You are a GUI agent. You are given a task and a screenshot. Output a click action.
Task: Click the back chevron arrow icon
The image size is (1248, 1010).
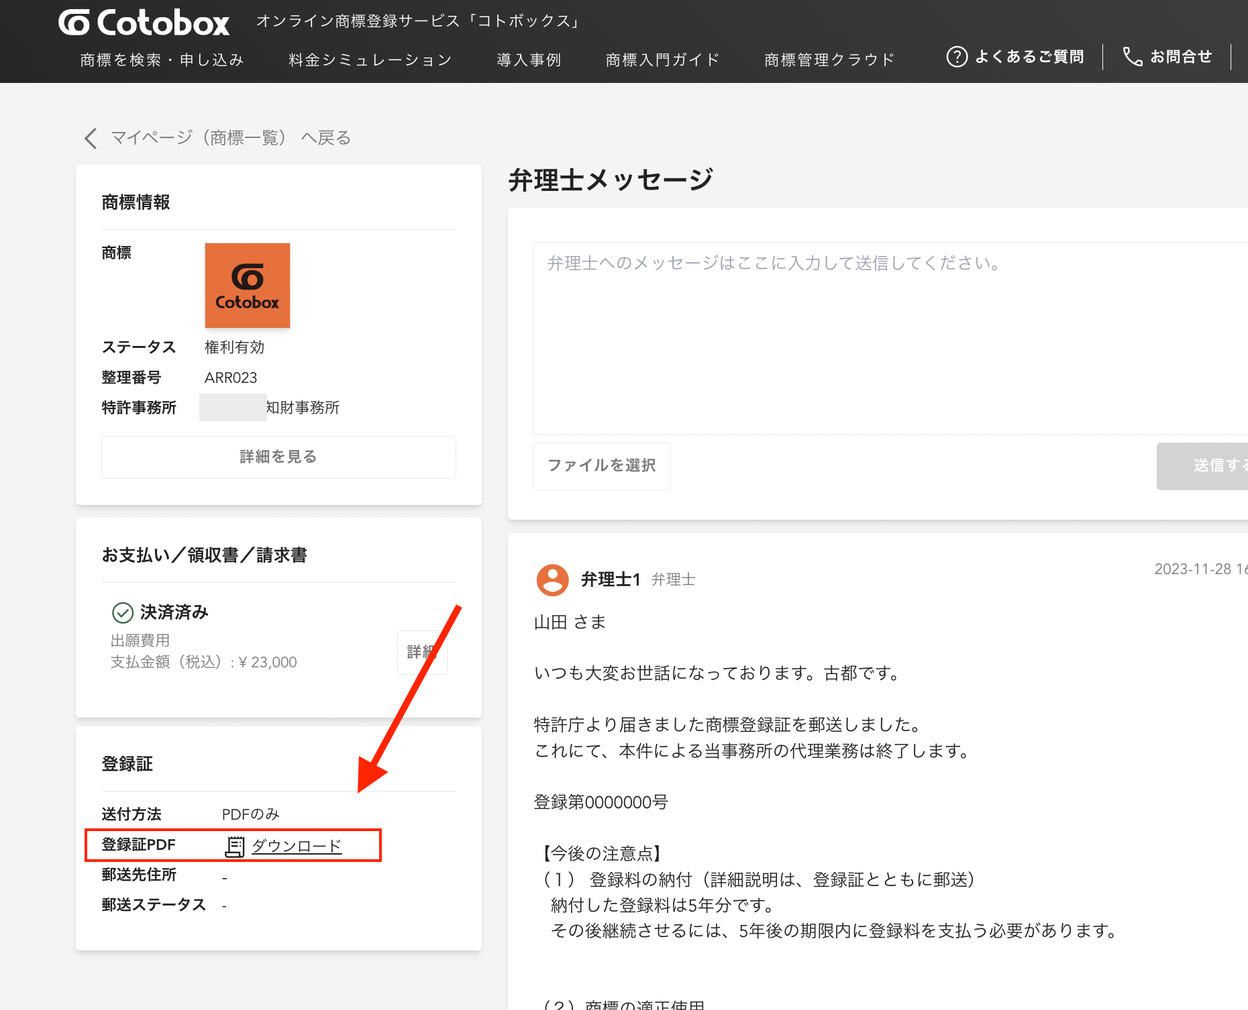[91, 138]
